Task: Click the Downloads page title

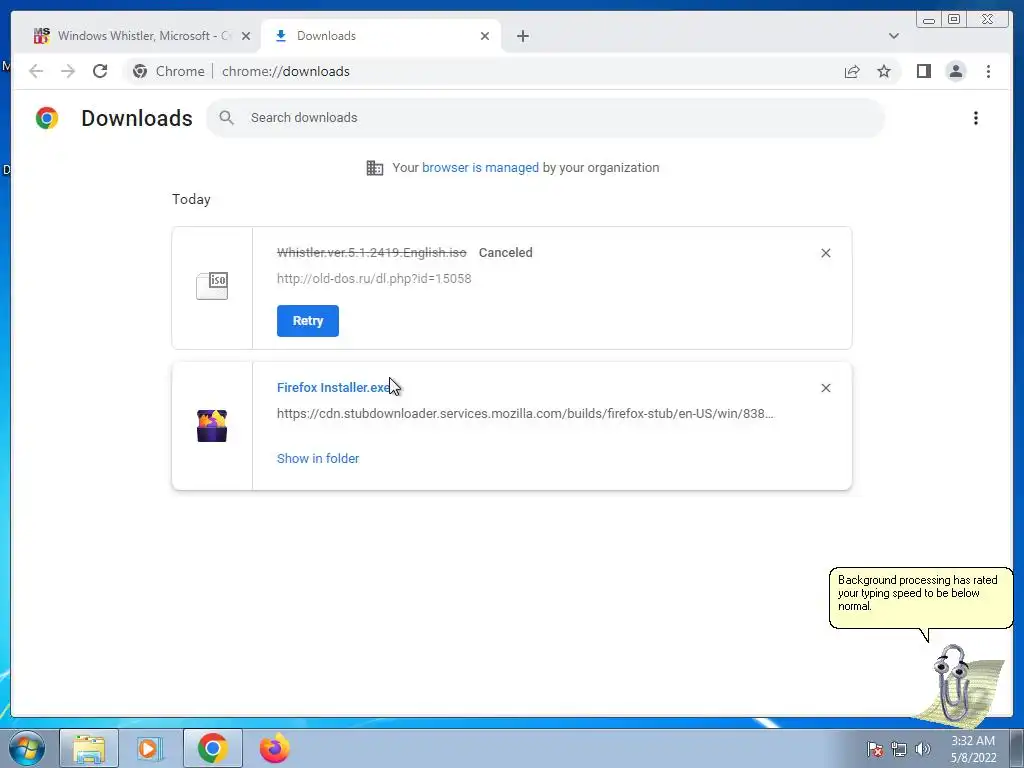Action: [137, 118]
